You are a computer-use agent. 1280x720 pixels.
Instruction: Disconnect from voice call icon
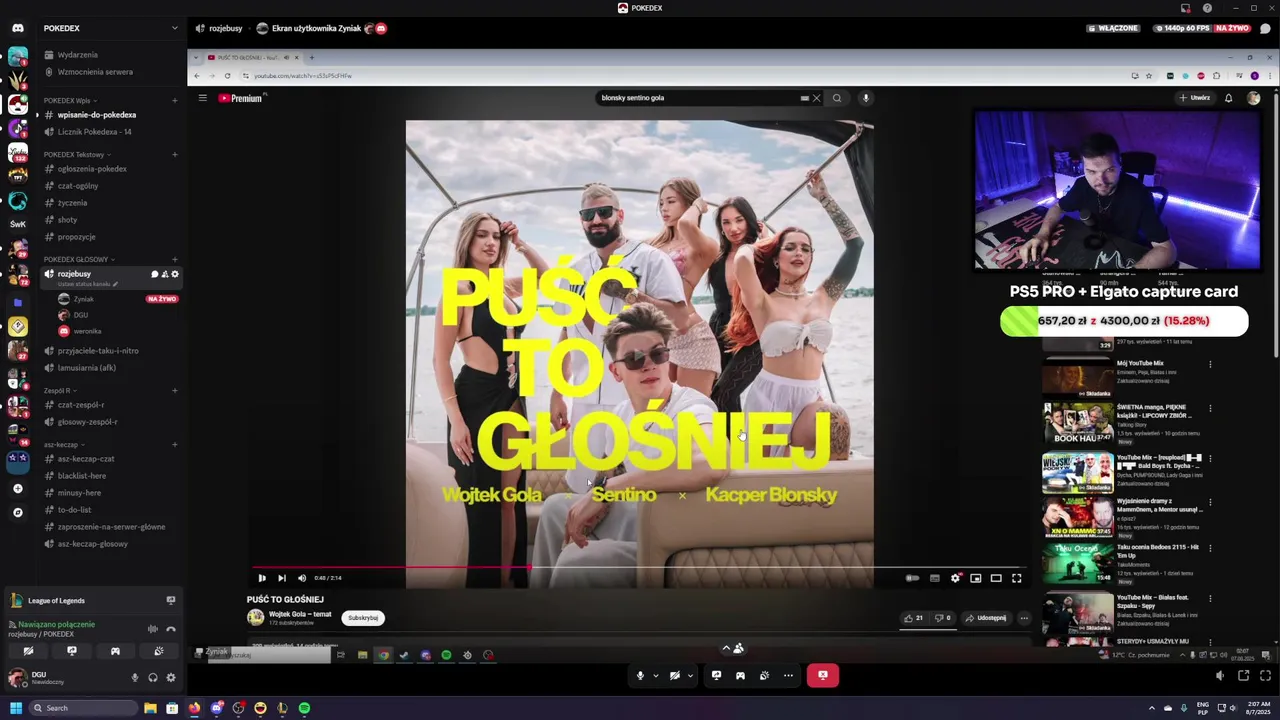point(171,629)
